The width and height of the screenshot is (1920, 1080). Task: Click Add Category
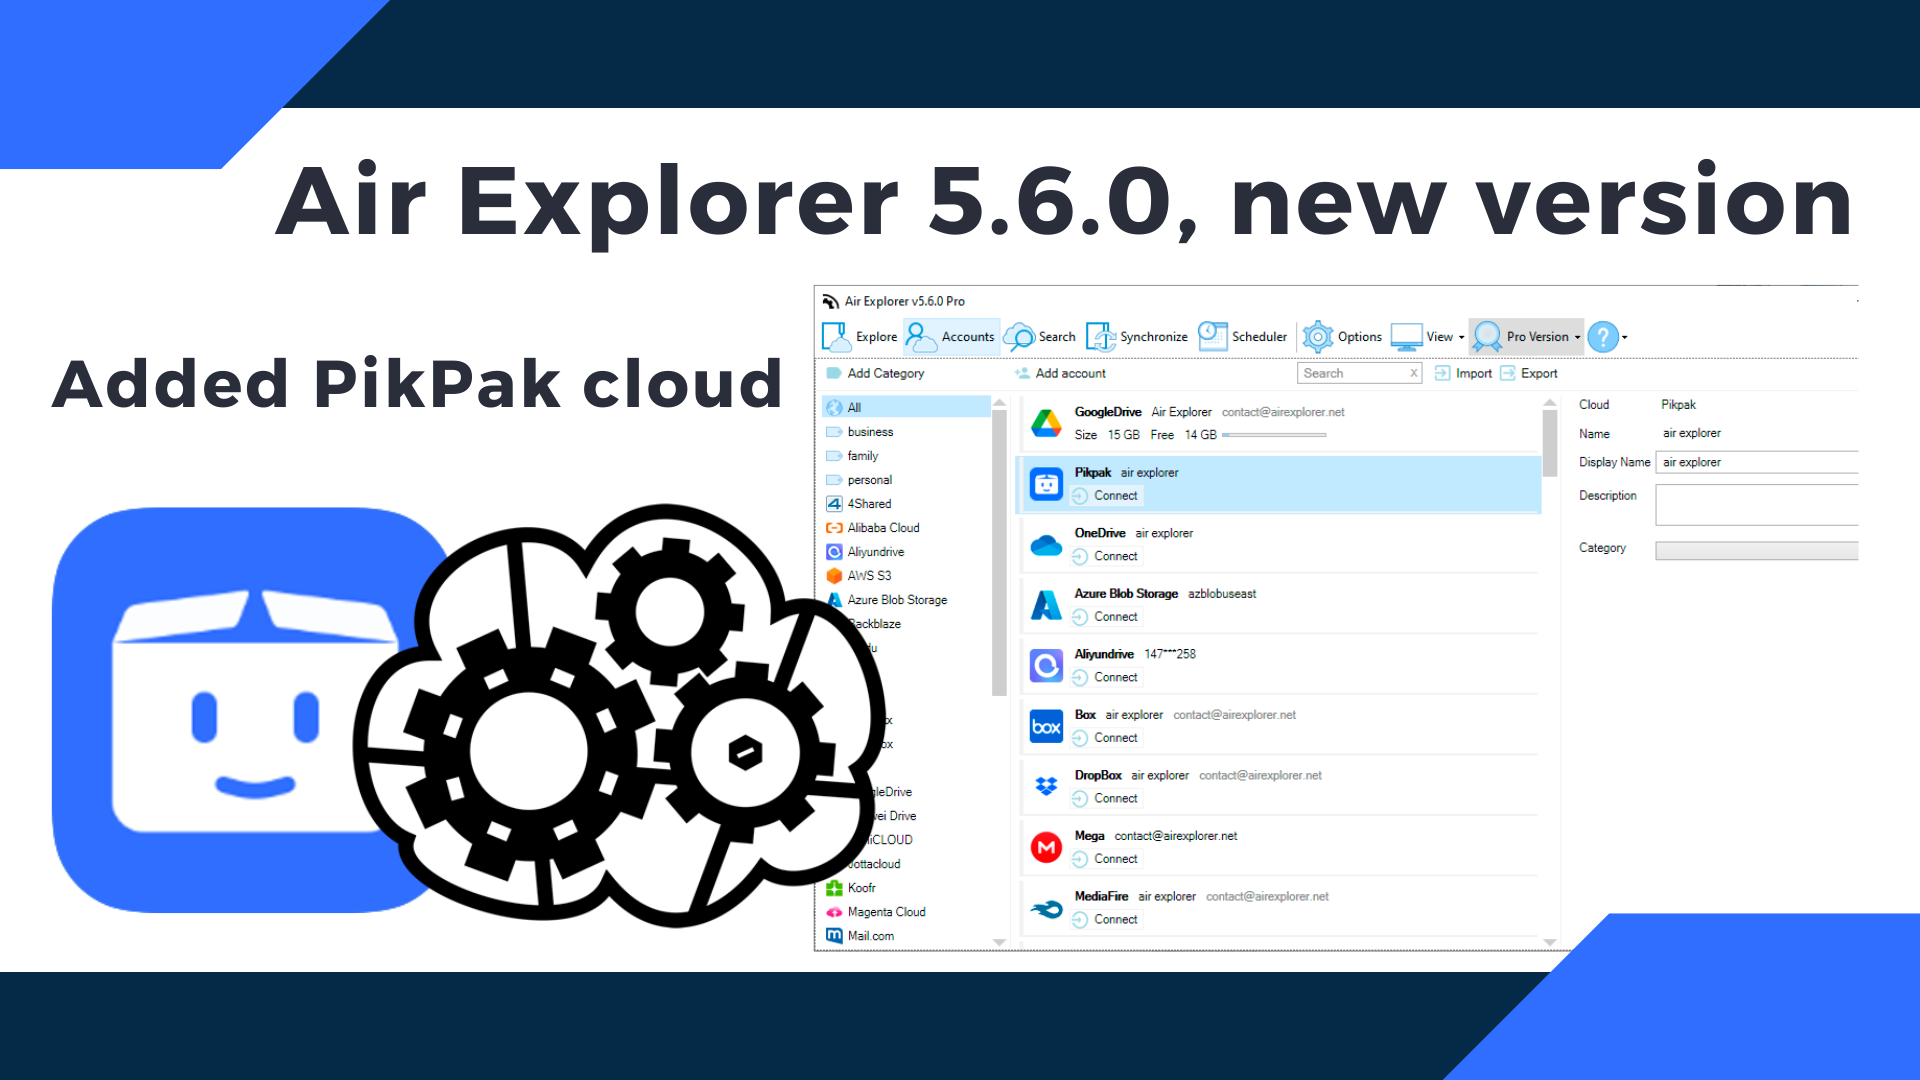pyautogui.click(x=877, y=372)
